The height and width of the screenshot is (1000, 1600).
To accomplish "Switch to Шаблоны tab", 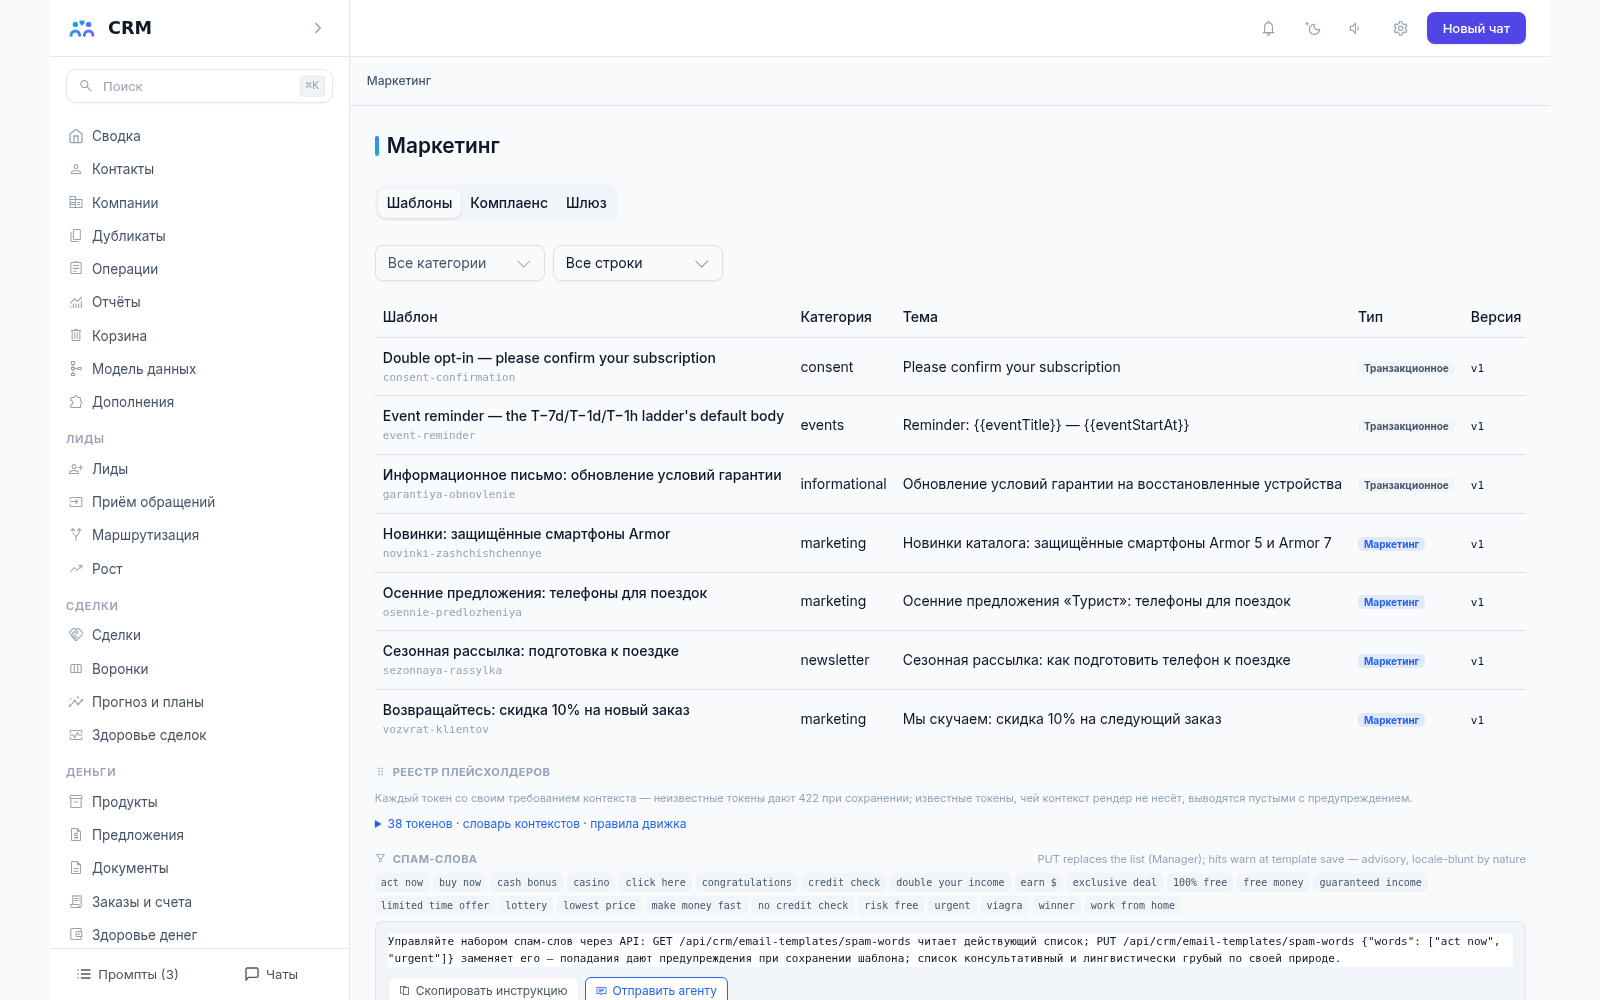I will pos(419,203).
